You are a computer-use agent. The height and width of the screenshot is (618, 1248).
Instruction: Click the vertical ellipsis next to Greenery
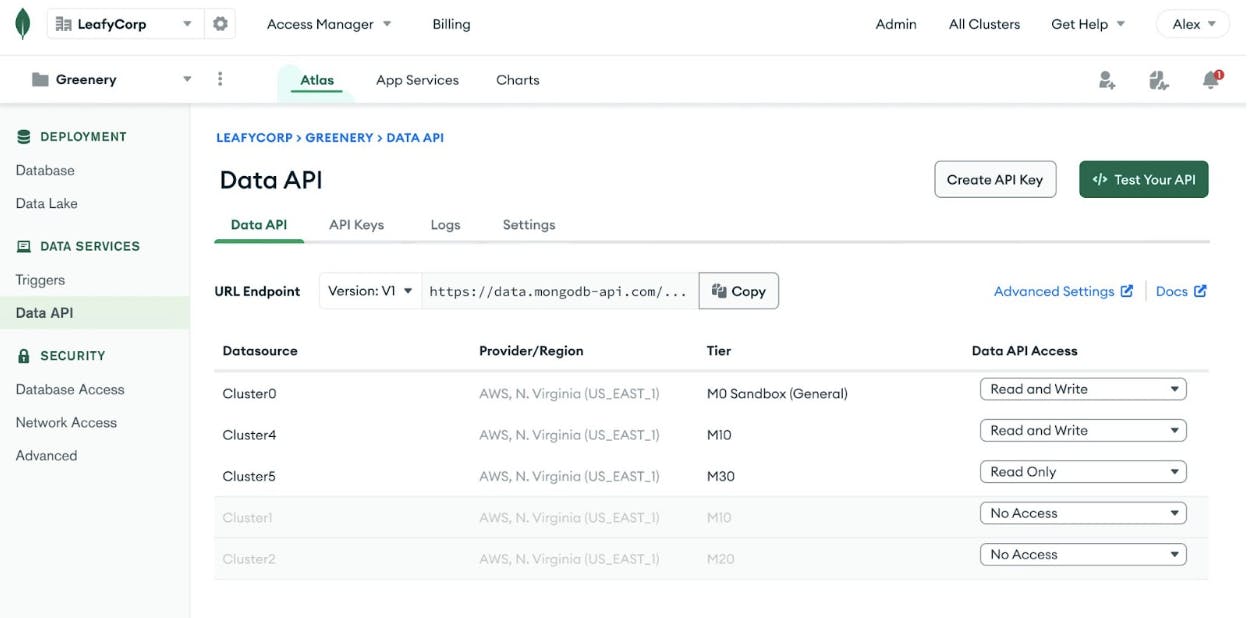pos(218,78)
